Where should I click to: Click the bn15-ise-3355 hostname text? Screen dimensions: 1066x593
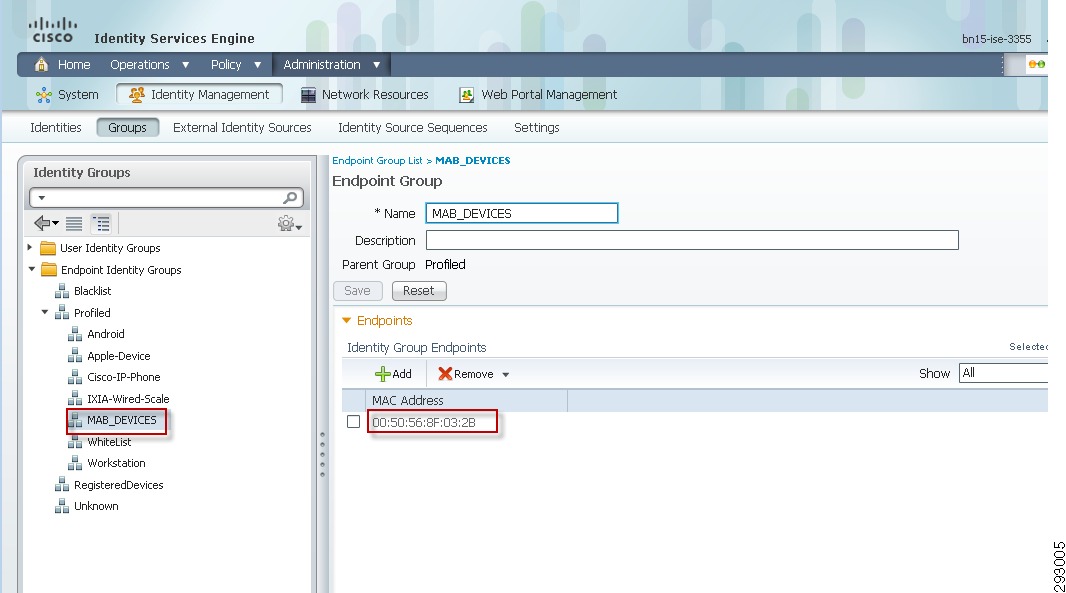coord(997,39)
